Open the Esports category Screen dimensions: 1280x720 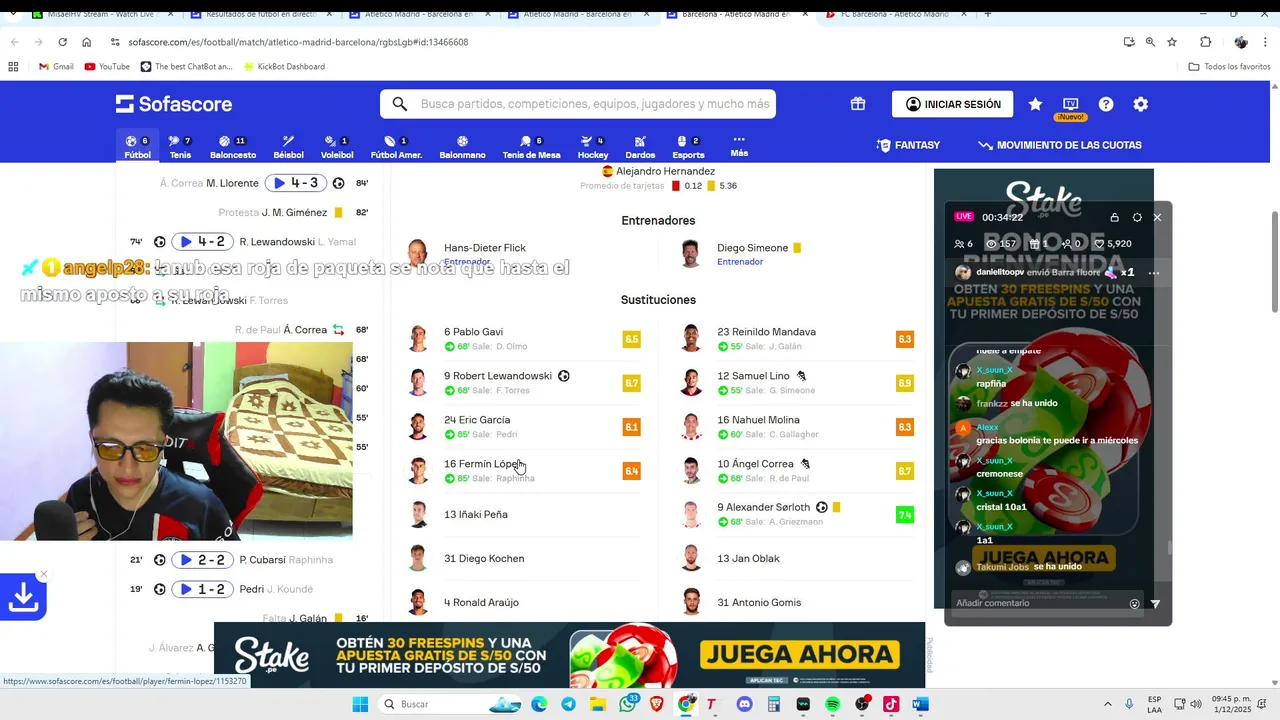[x=688, y=147]
